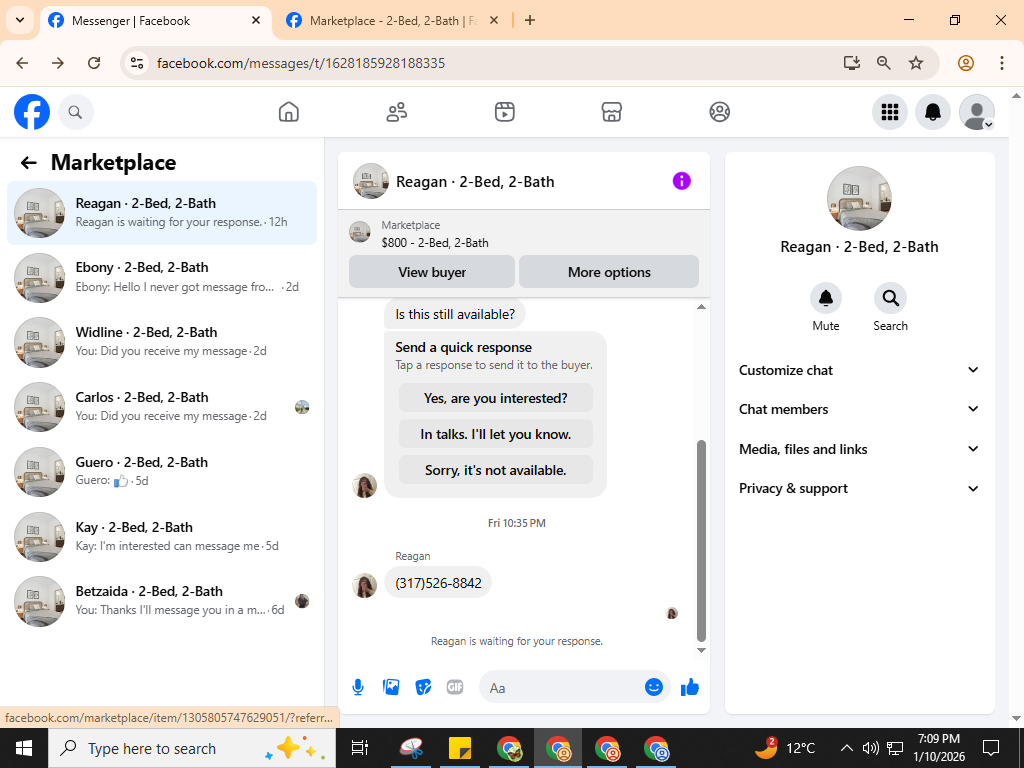Open the Kay 2-Bed, 2-Bath conversation
1024x768 pixels.
(162, 536)
